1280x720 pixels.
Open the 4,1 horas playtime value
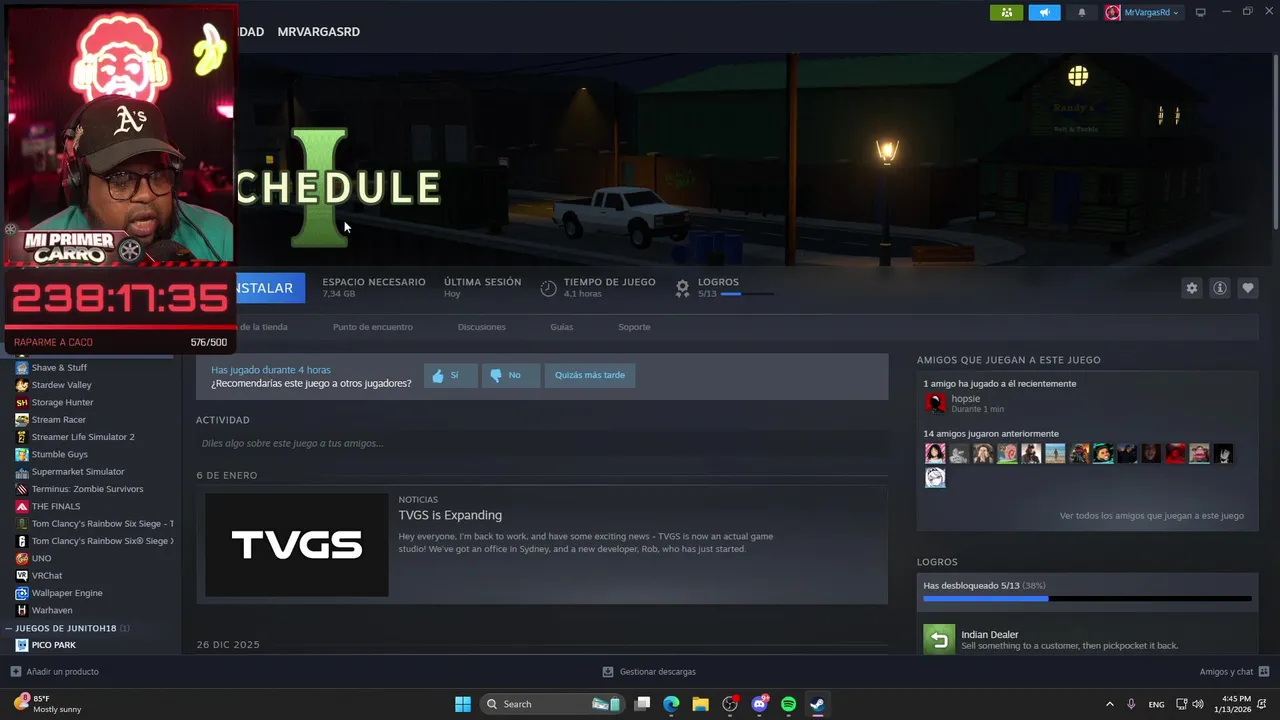582,294
